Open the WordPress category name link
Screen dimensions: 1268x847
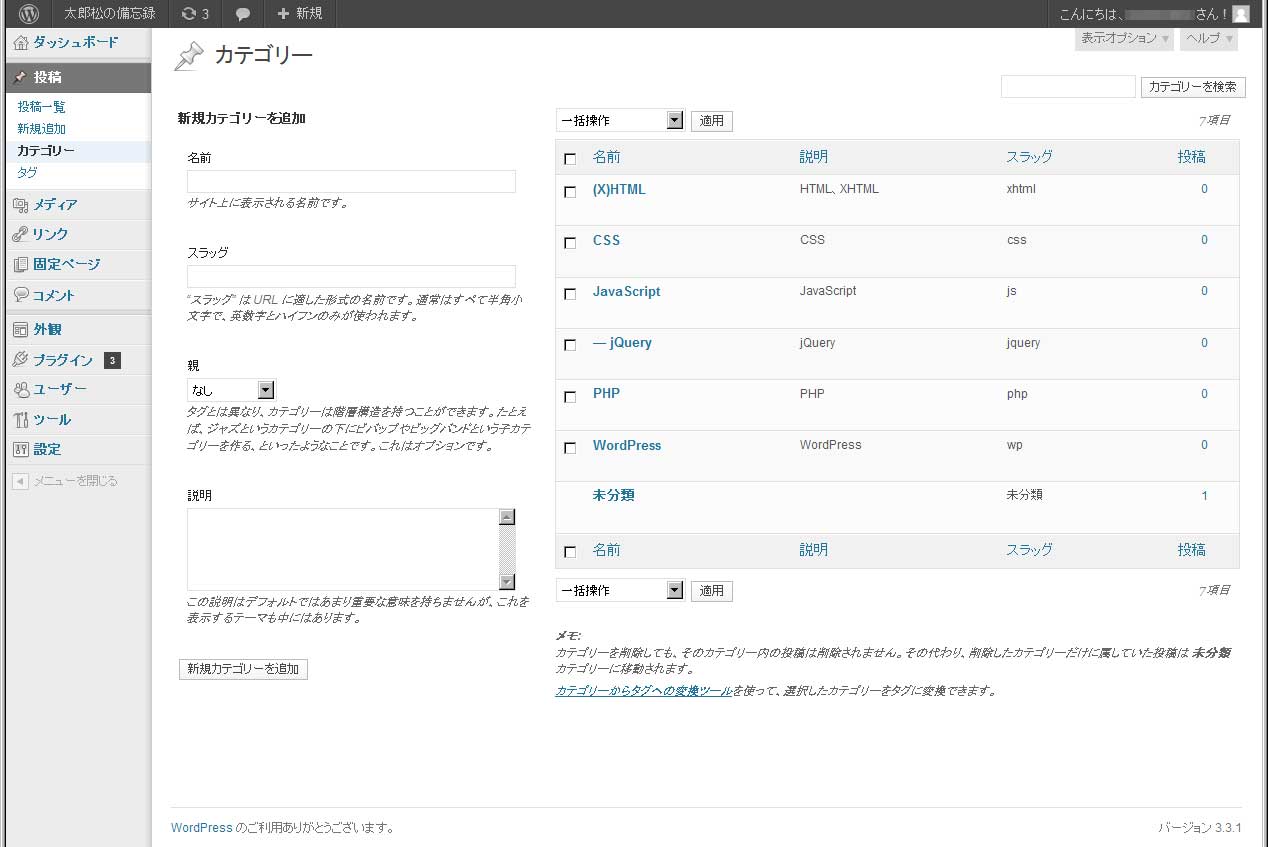tap(627, 445)
